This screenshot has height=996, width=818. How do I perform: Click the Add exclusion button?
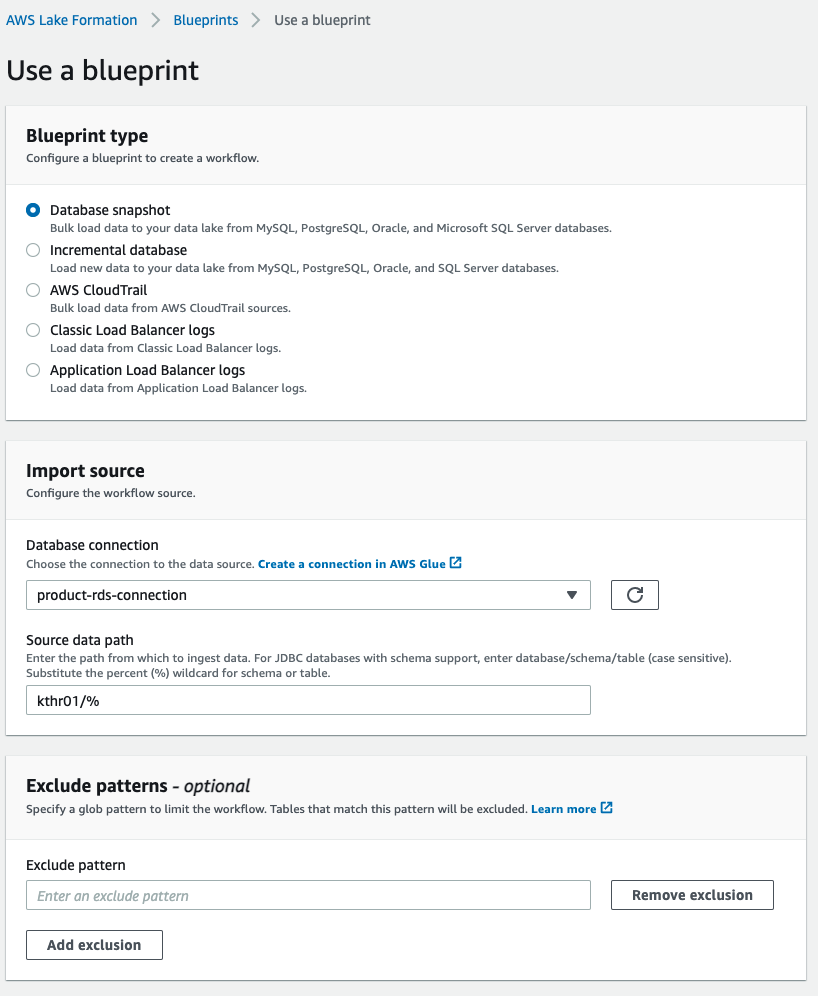[x=94, y=945]
